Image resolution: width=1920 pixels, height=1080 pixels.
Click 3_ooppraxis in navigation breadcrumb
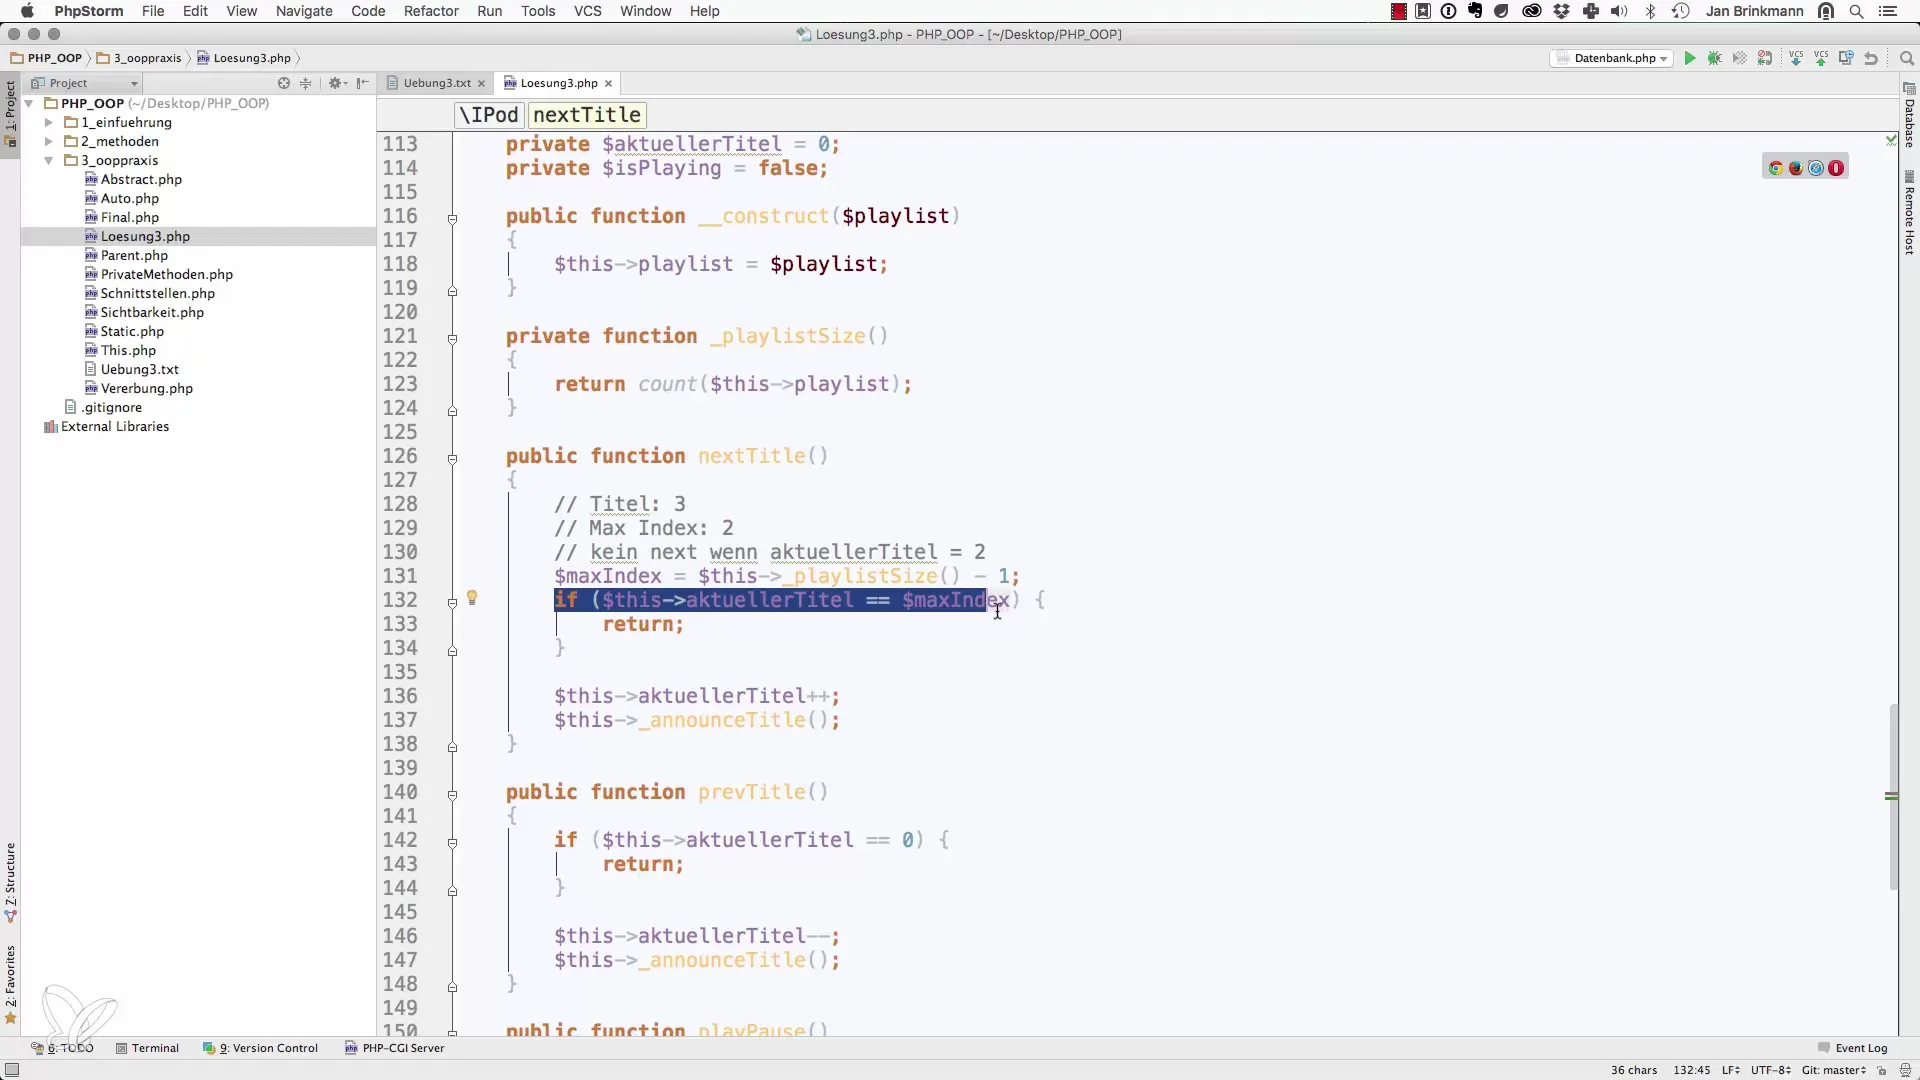pos(140,58)
